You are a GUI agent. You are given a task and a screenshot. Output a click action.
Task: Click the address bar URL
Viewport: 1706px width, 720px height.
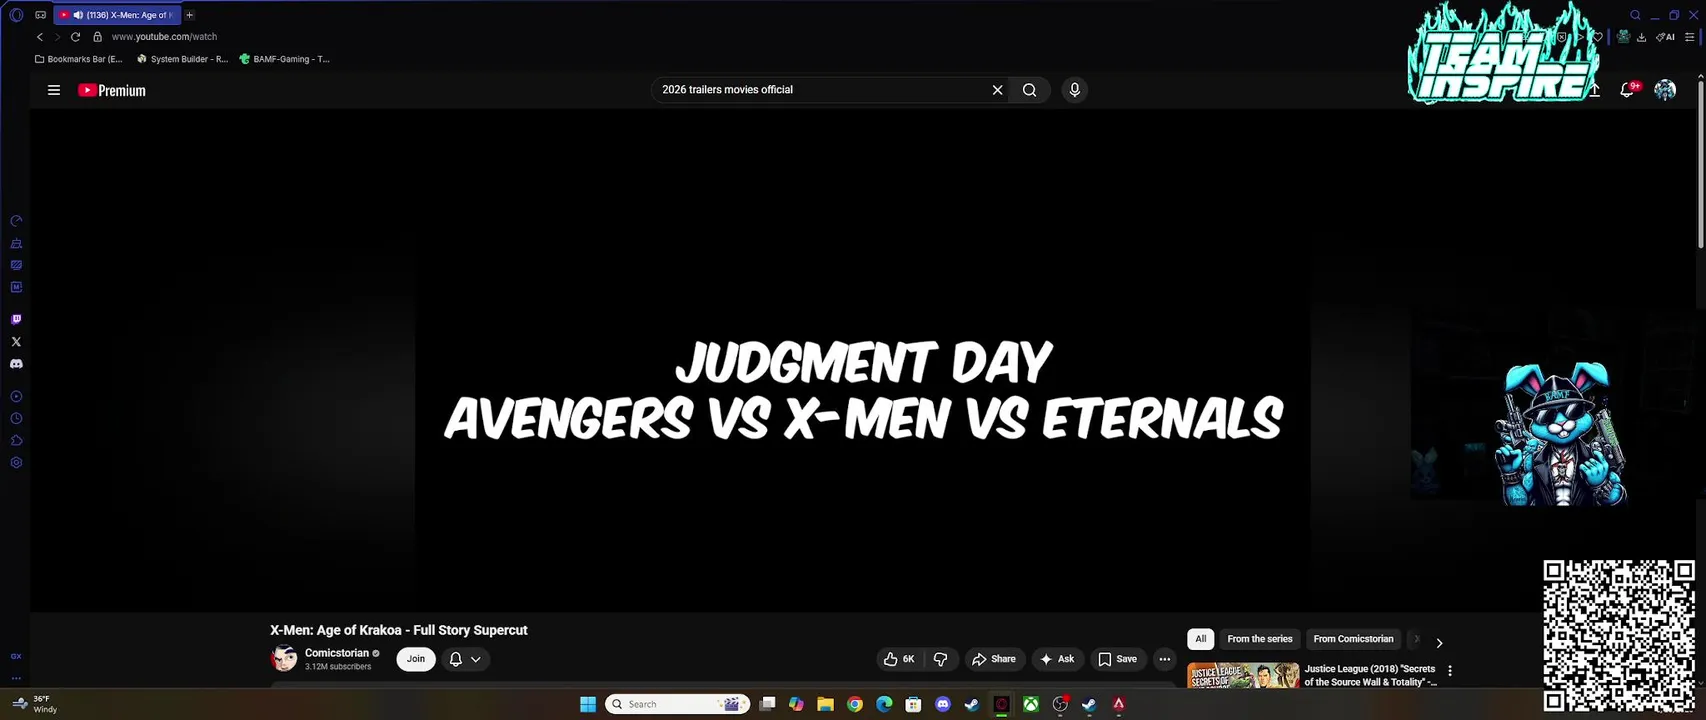pos(164,37)
